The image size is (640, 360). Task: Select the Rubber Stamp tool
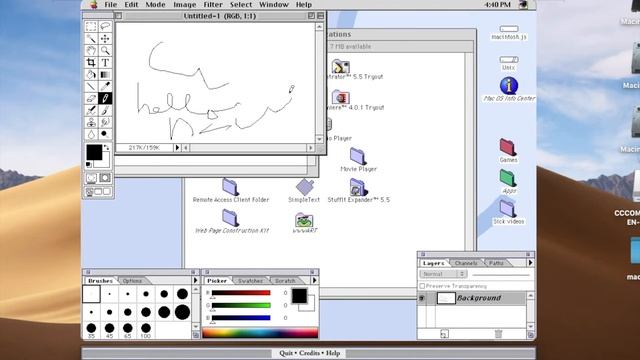91,122
